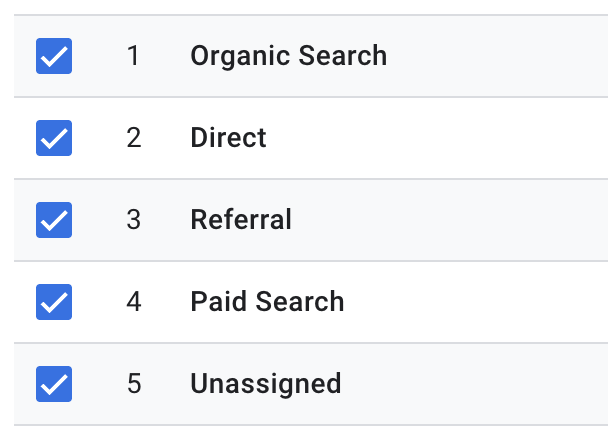Click row number 5
Image resolution: width=608 pixels, height=442 pixels.
(x=134, y=383)
